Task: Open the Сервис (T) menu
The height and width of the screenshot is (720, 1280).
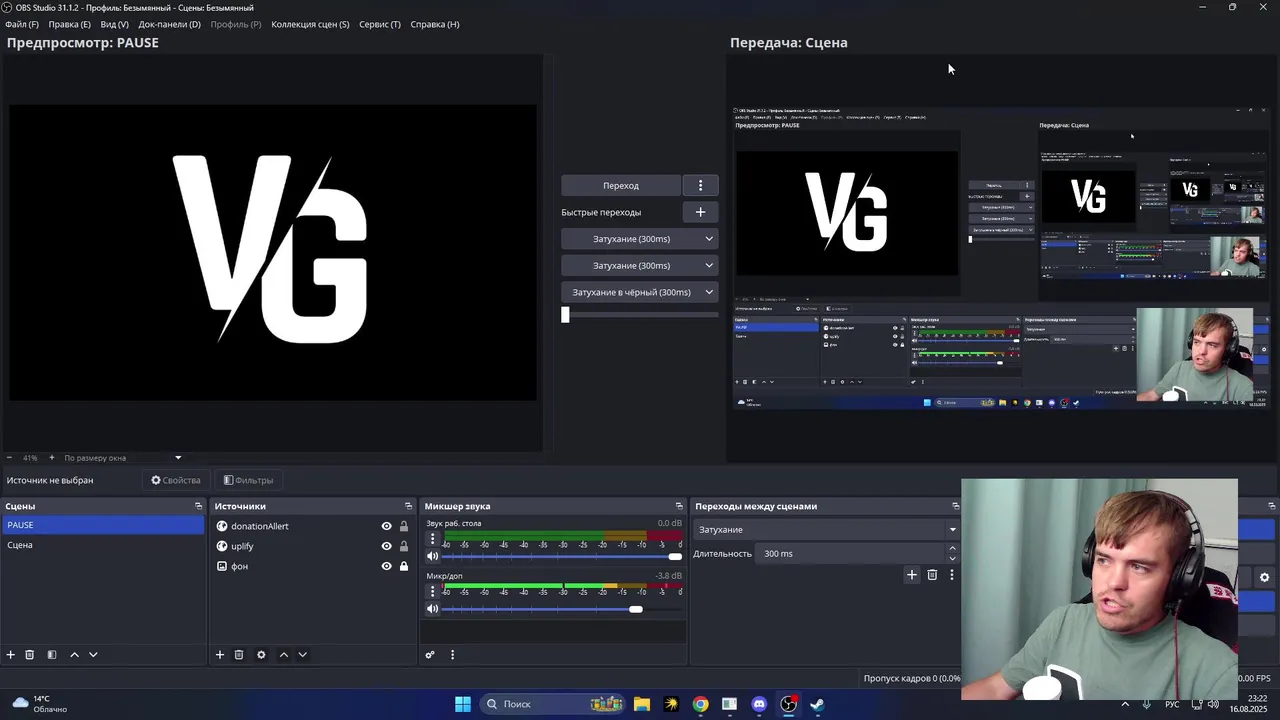Action: click(380, 24)
